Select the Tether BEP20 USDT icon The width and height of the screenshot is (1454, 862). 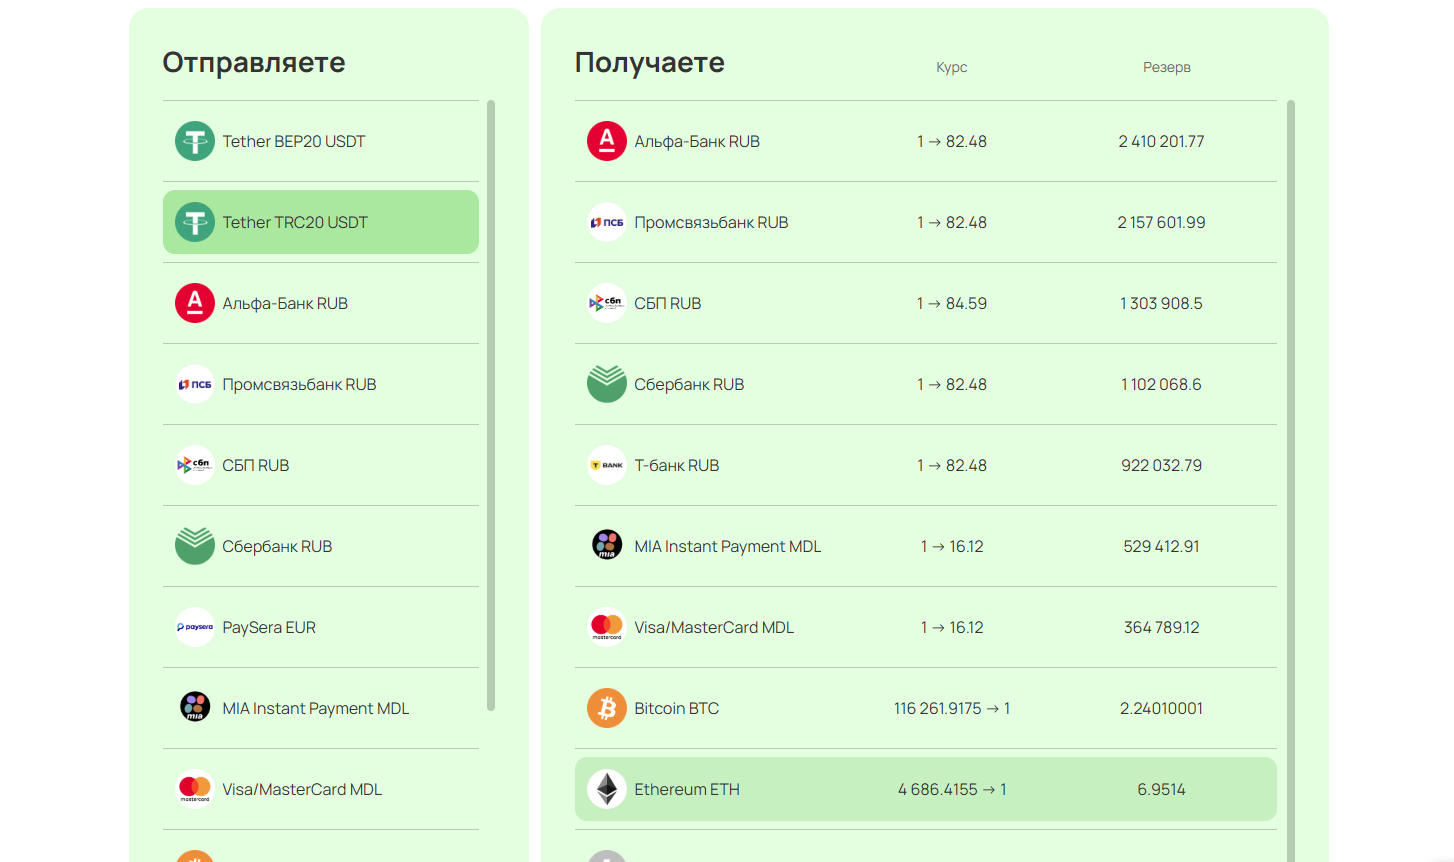pos(194,141)
